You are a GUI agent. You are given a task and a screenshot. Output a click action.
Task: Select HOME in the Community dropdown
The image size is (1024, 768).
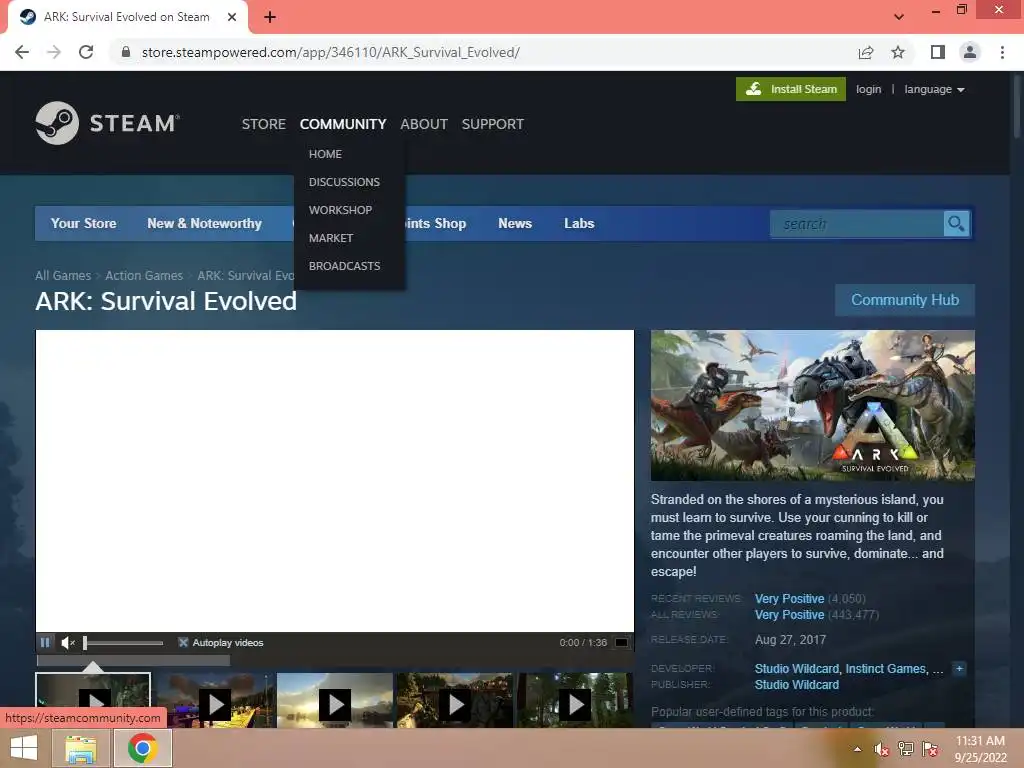[325, 154]
